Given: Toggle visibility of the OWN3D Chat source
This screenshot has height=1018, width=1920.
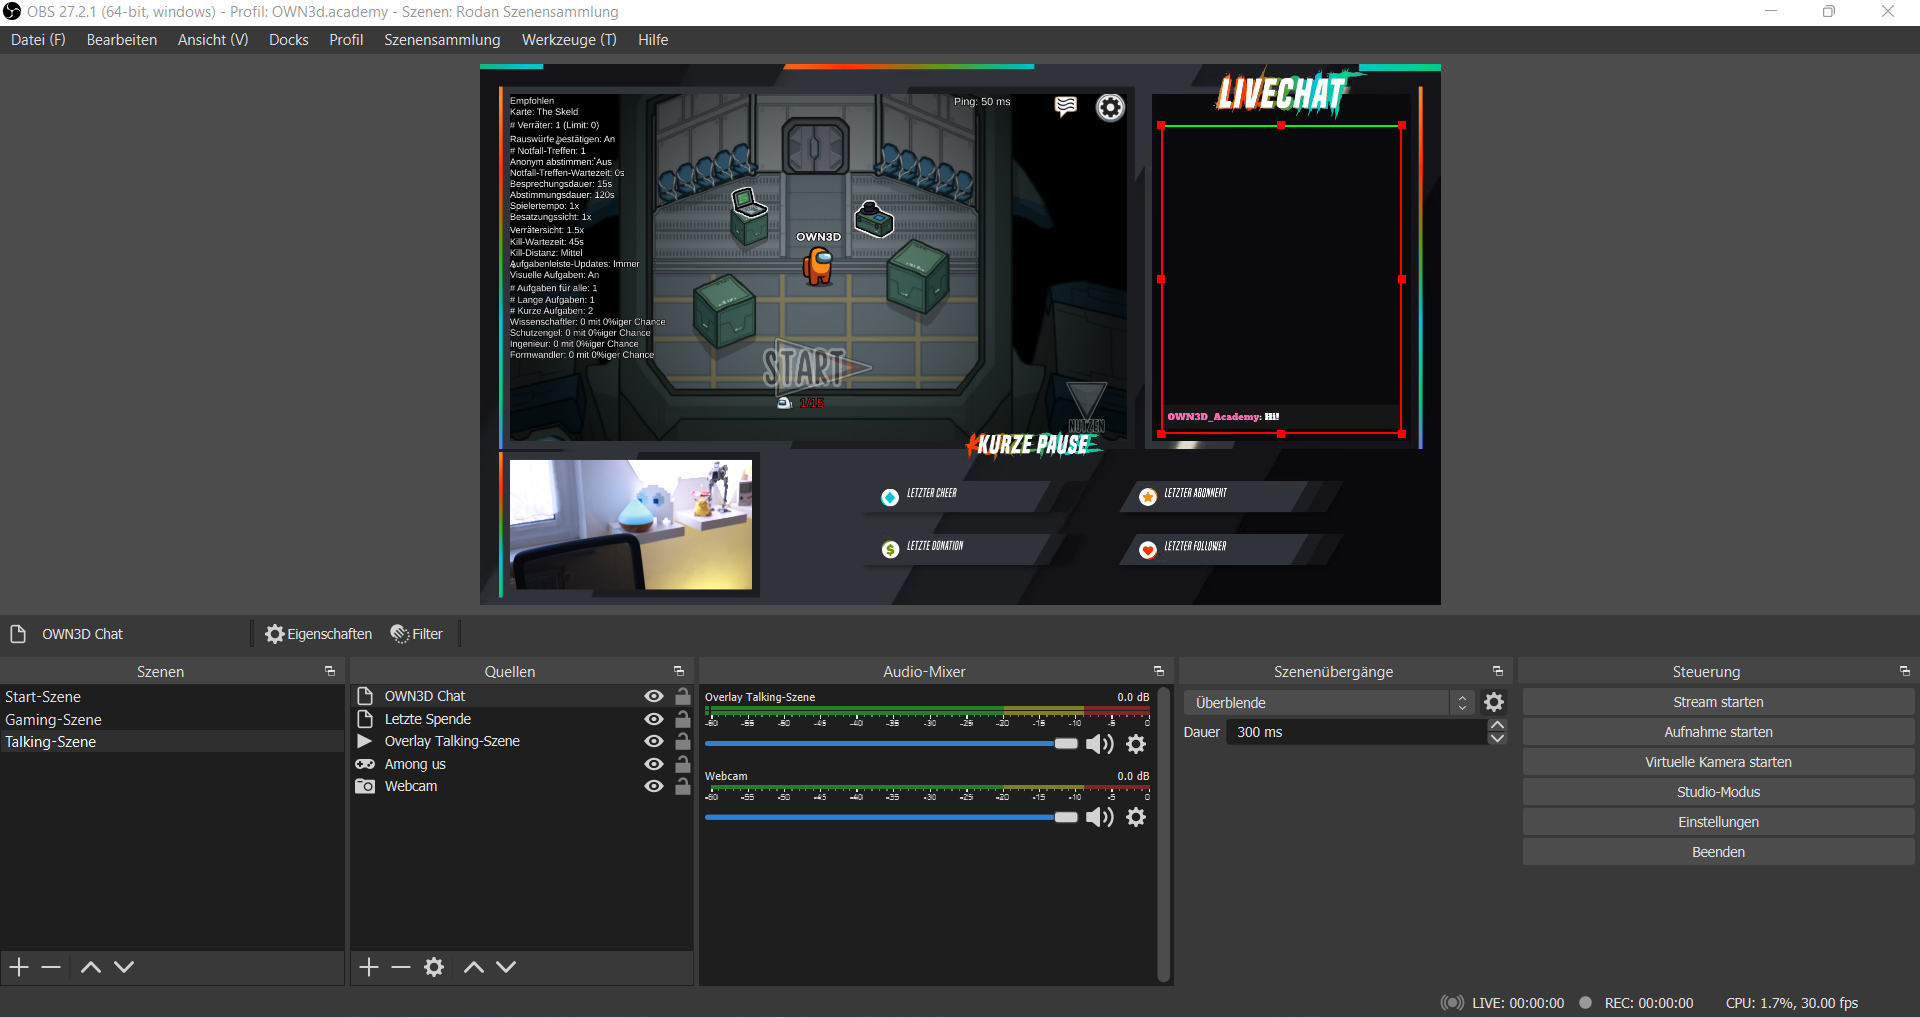Looking at the screenshot, I should [653, 695].
